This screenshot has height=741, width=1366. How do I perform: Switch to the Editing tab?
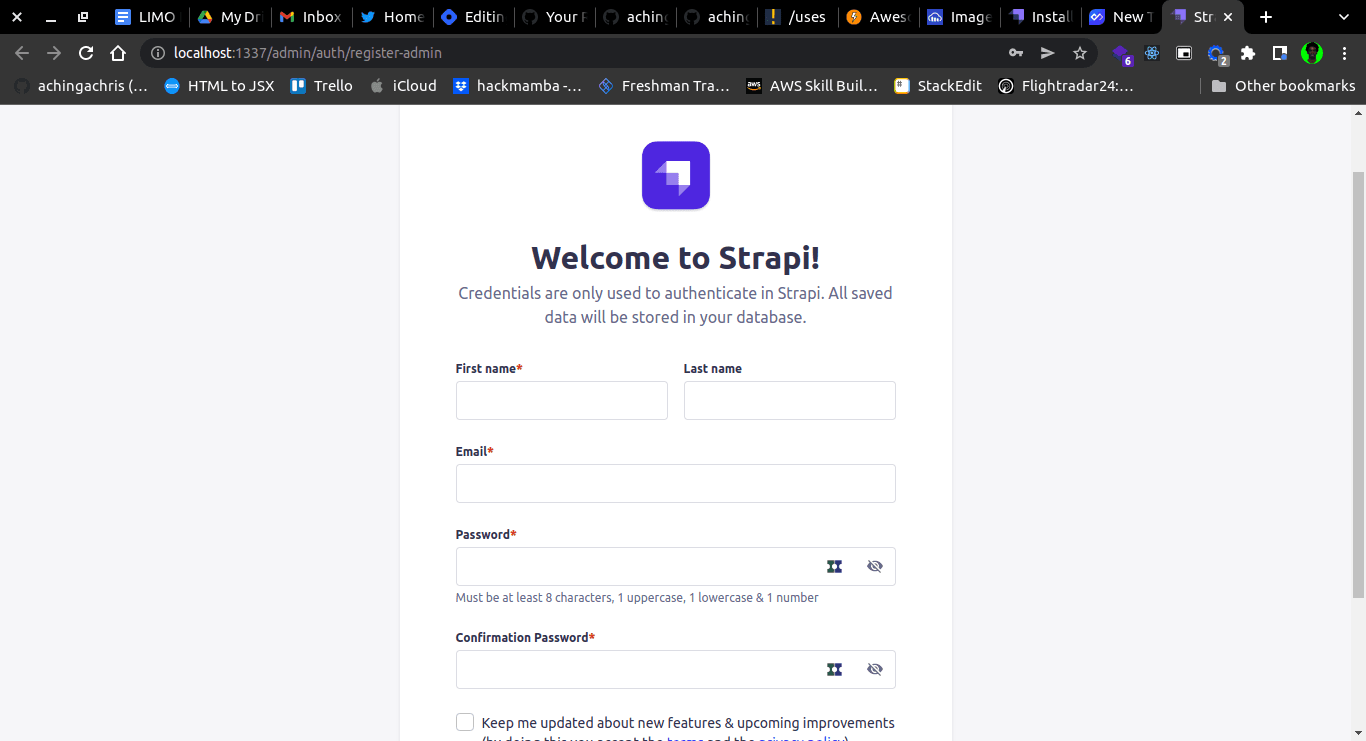[x=473, y=17]
